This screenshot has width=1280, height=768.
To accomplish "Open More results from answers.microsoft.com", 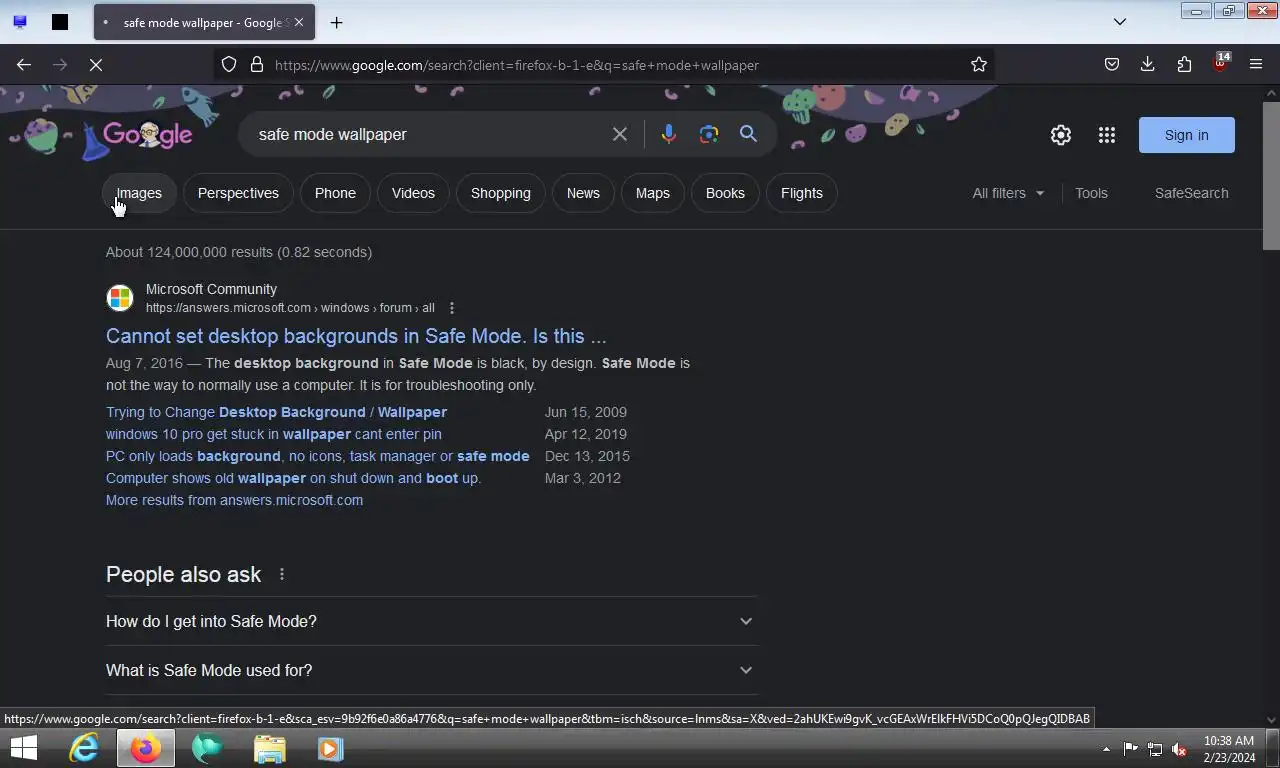I will [x=234, y=500].
